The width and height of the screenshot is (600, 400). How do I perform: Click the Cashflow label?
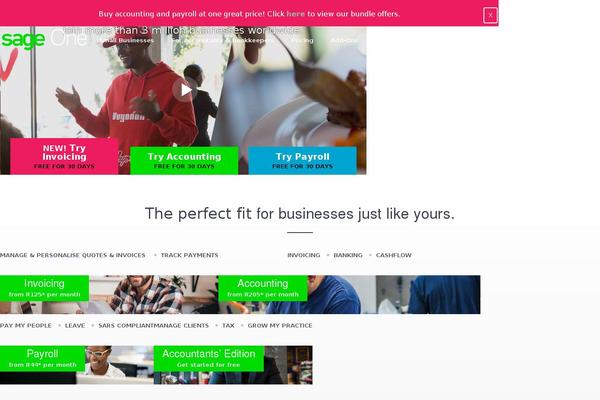pos(393,255)
